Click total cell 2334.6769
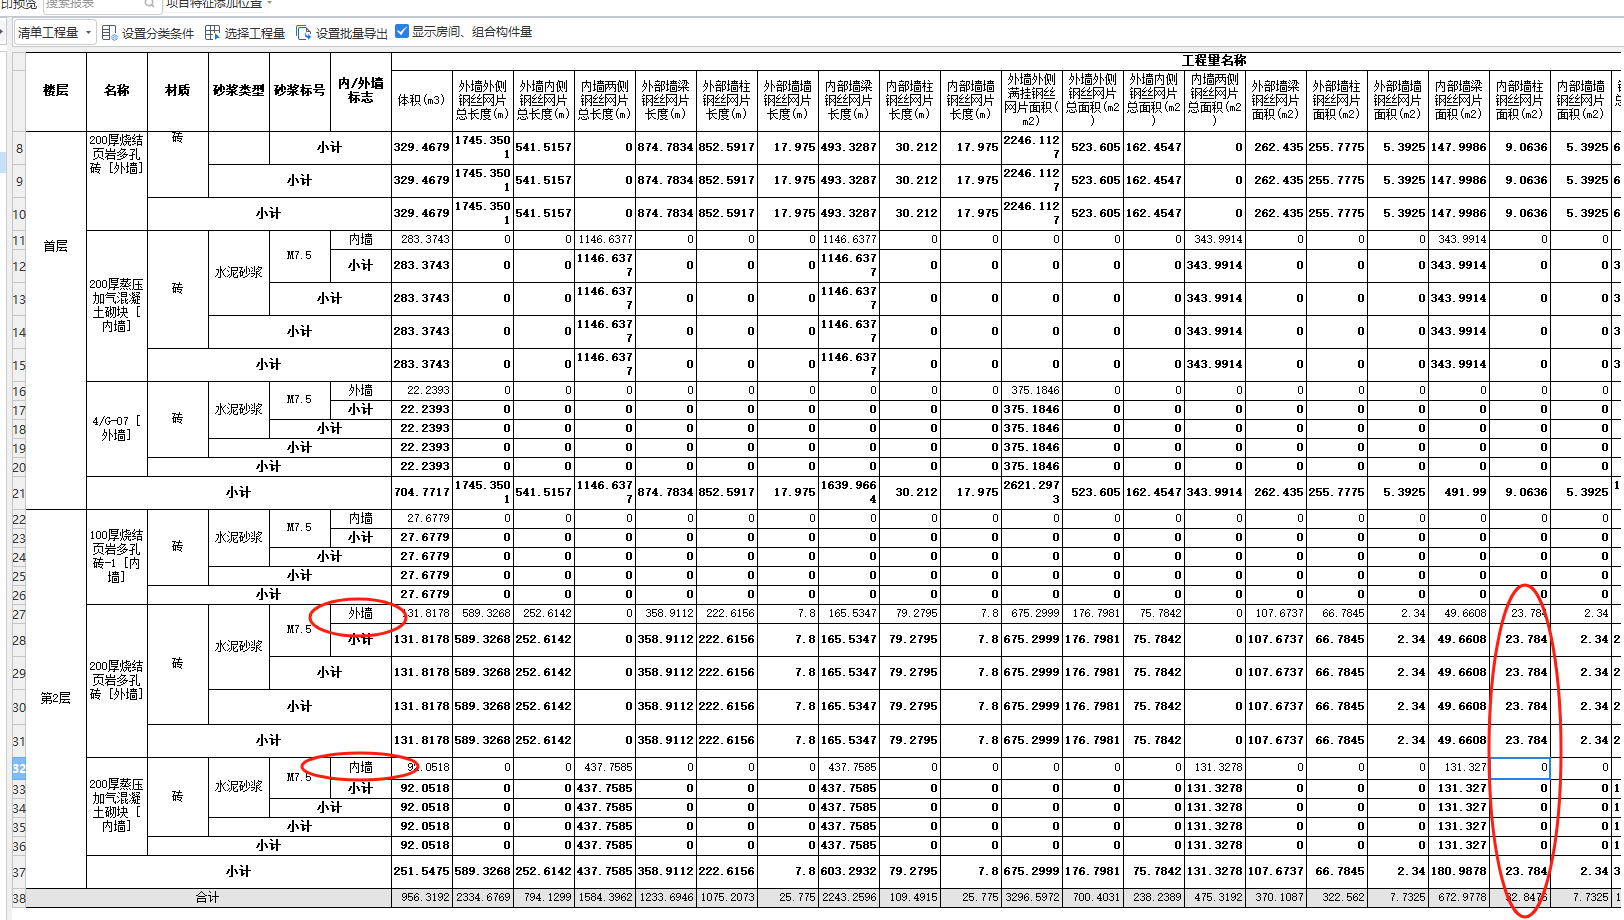This screenshot has width=1624, height=920. tap(483, 898)
